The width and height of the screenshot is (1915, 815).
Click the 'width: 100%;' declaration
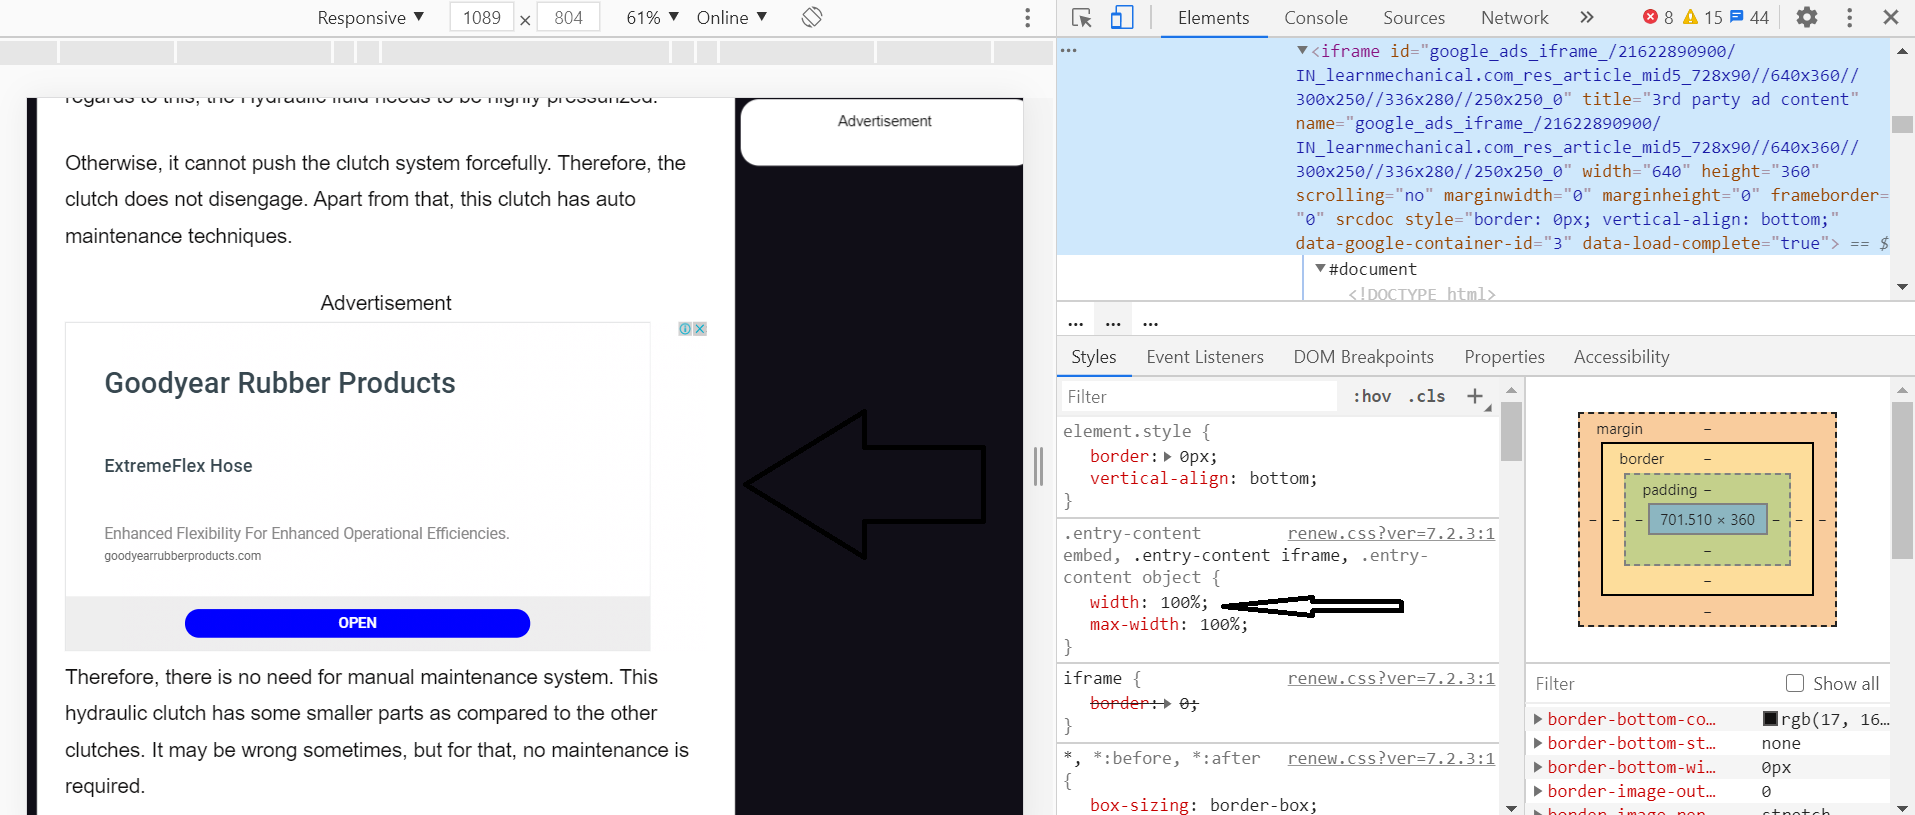coord(1149,602)
